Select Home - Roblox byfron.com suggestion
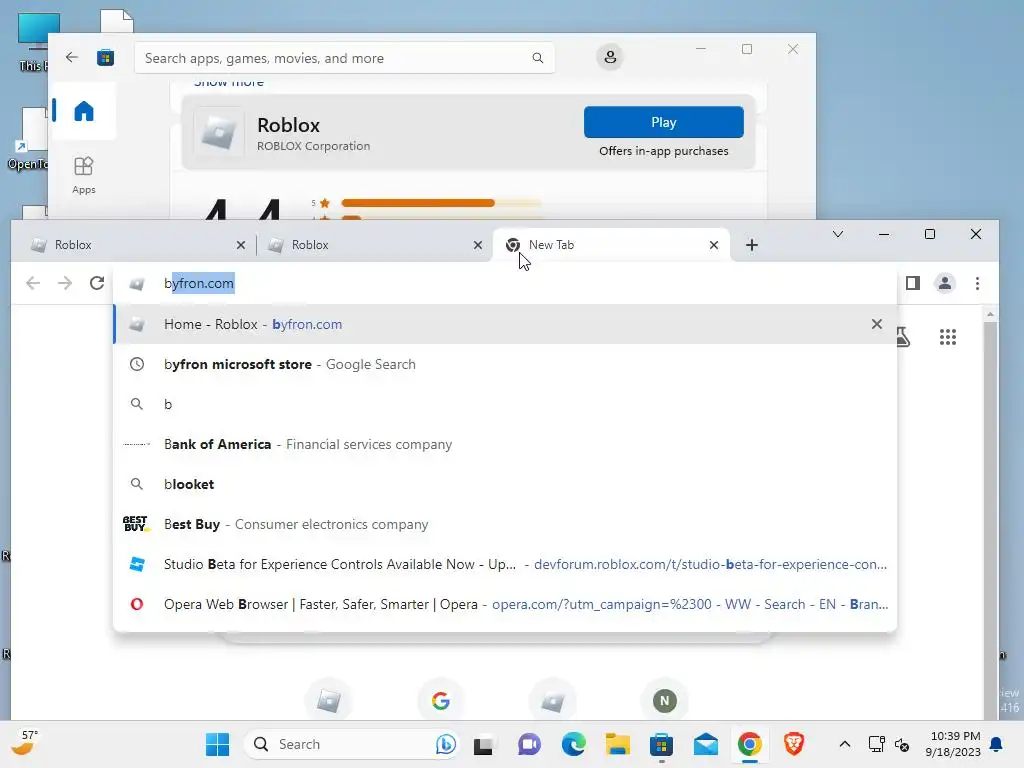This screenshot has width=1024, height=768. 505,324
